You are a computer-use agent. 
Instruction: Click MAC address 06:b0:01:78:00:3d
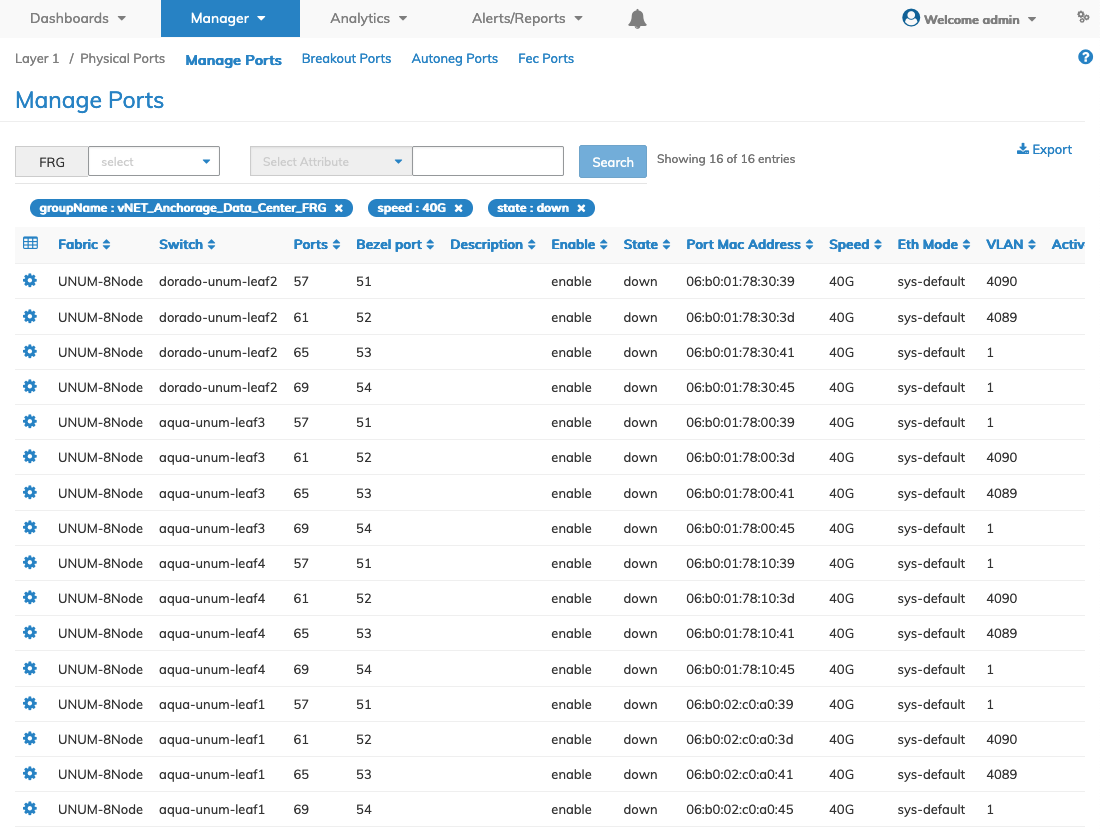[x=740, y=457]
